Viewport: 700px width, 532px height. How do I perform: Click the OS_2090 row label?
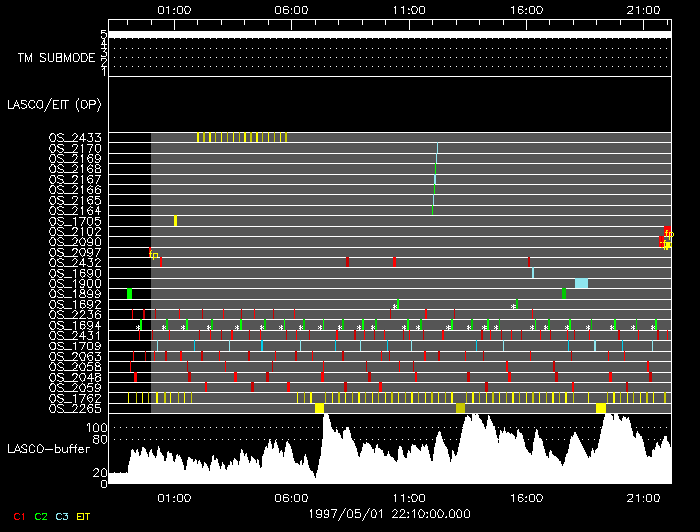click(75, 242)
